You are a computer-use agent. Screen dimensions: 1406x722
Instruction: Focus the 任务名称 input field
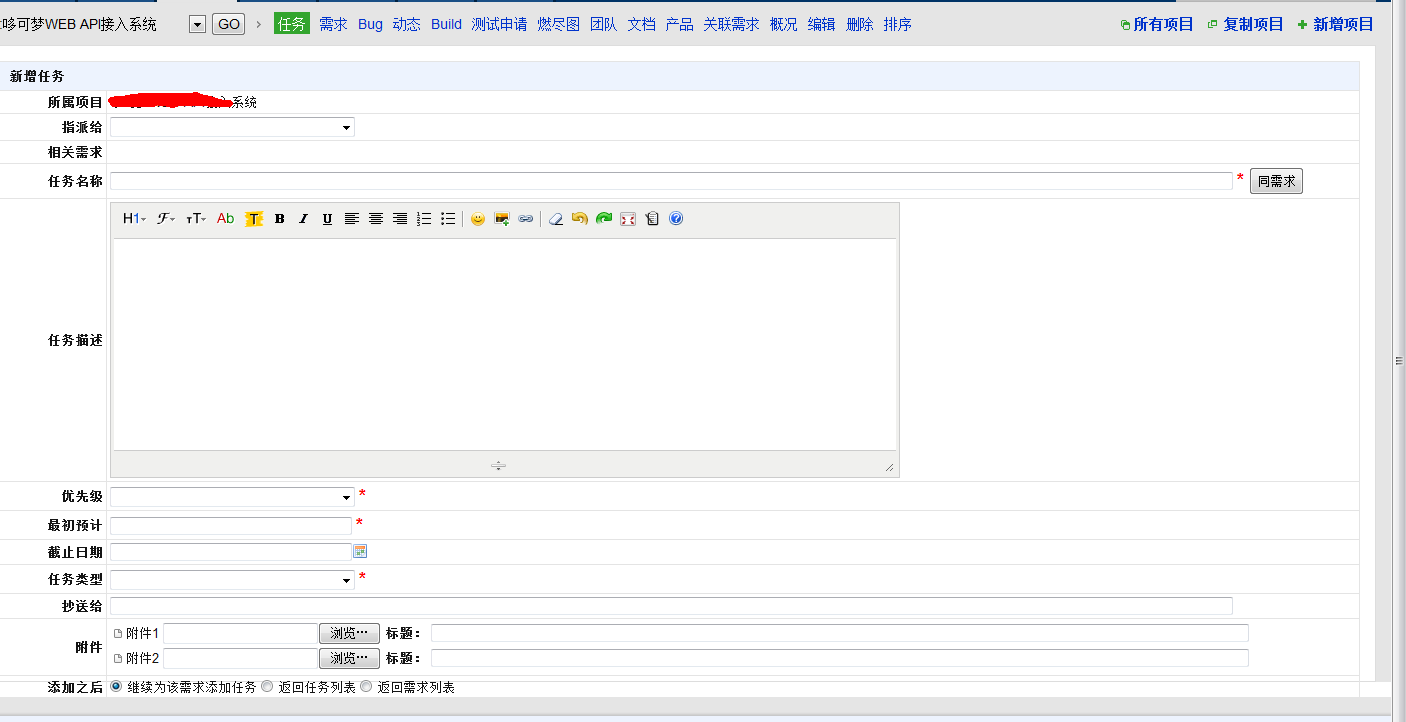click(671, 181)
